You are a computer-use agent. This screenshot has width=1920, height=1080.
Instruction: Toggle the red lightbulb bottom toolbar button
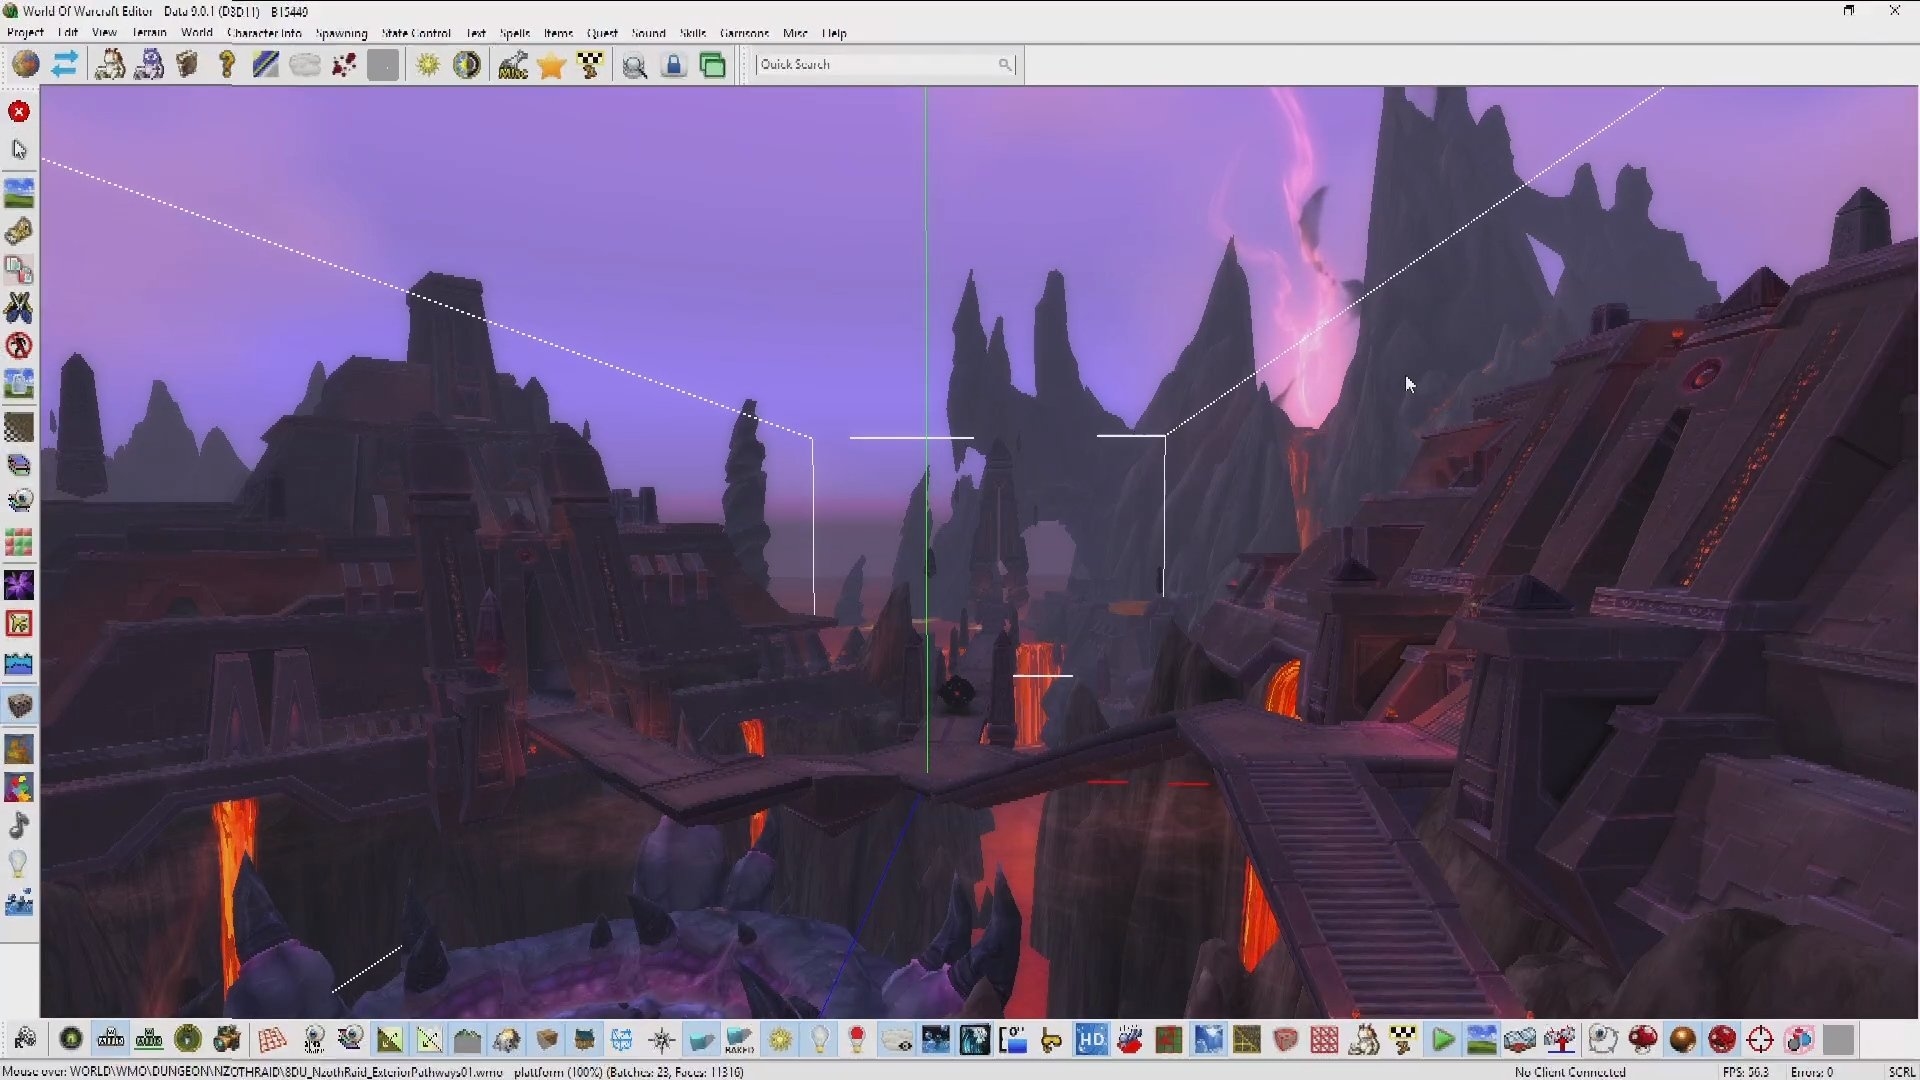click(x=857, y=1040)
